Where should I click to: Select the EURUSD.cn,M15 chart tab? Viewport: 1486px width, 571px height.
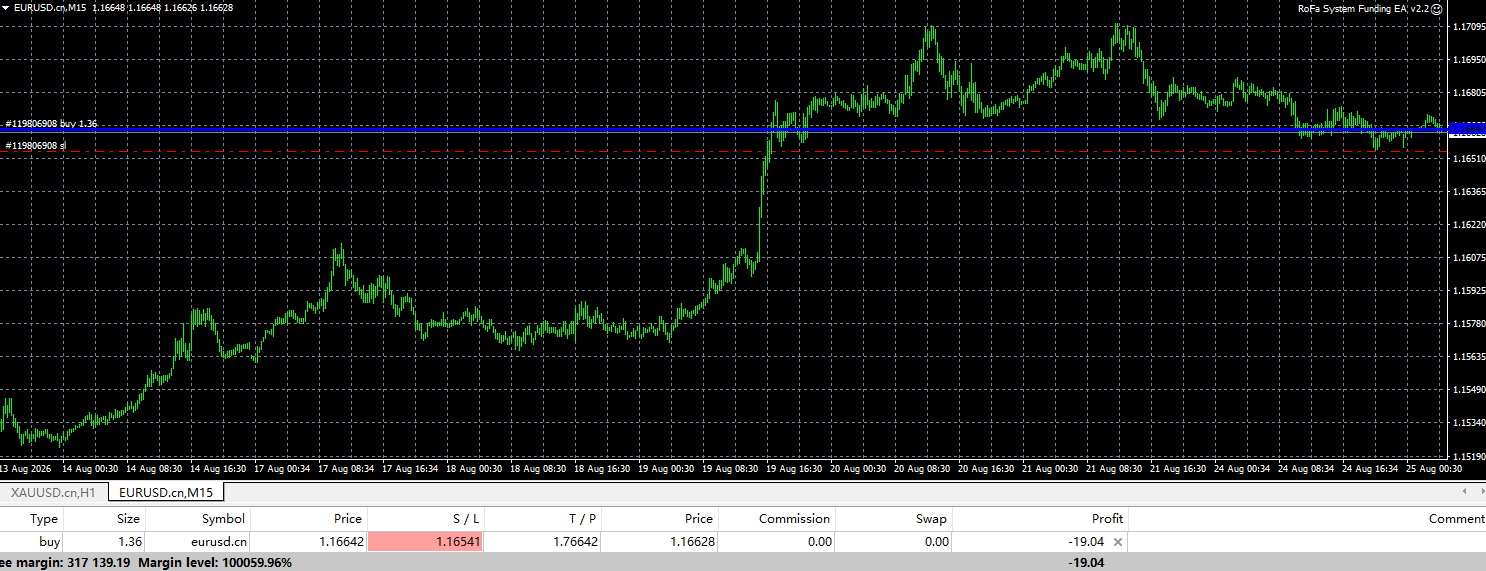click(166, 492)
